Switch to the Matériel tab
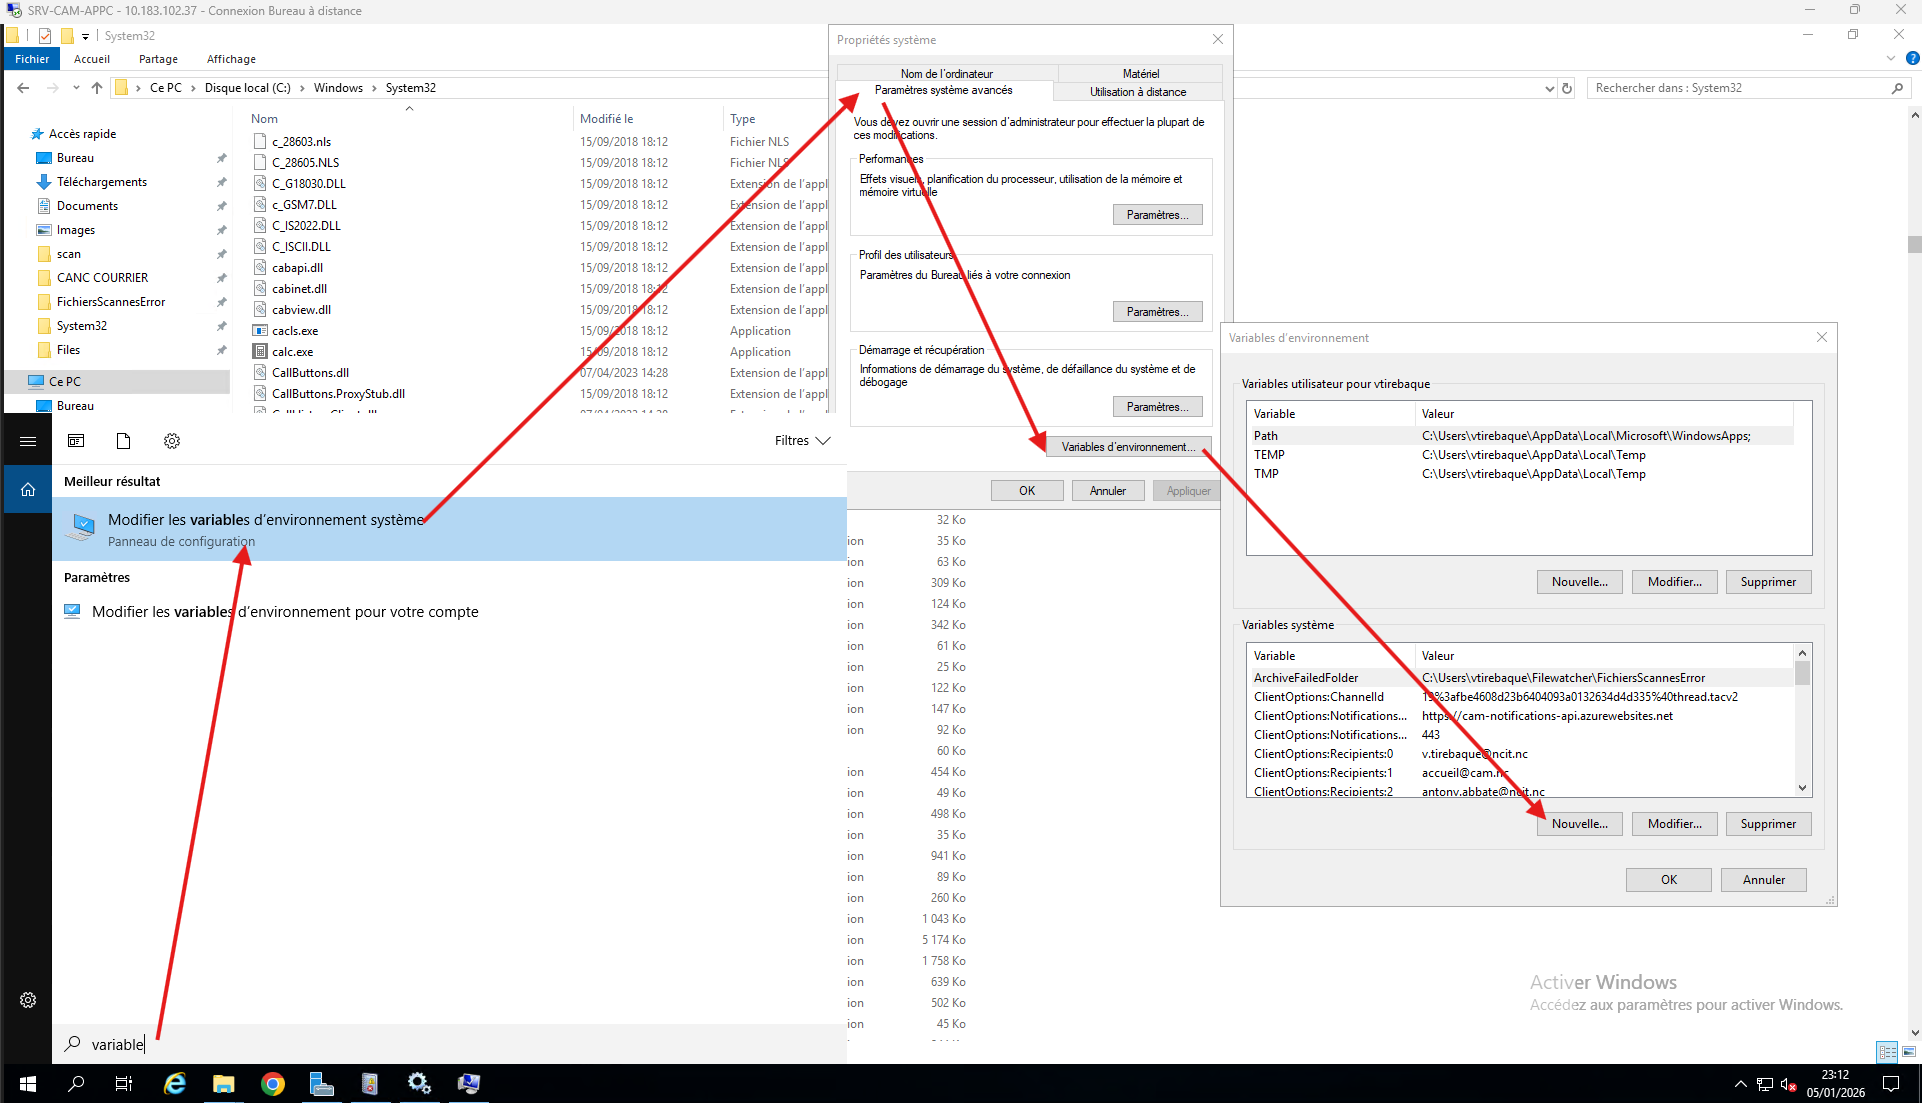Viewport: 1922px width, 1103px height. tap(1140, 74)
